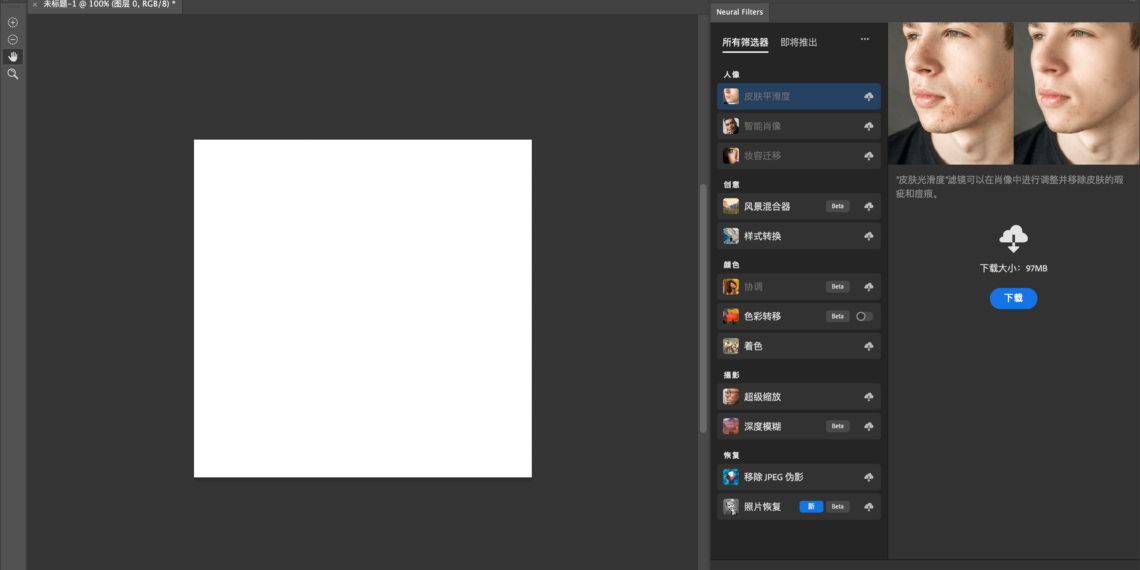Click the 皮肤平滑度 filter thumbnail icon
The image size is (1140, 570).
(x=731, y=97)
